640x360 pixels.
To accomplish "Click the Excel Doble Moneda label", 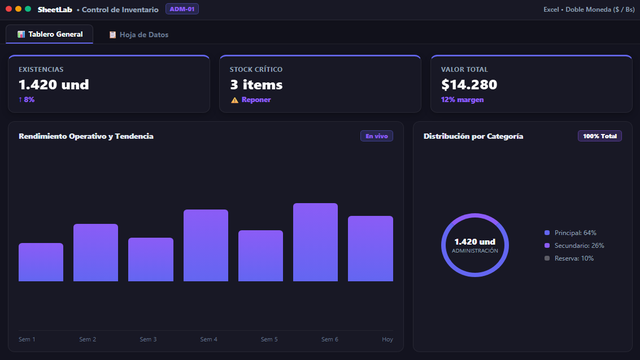I will [x=589, y=9].
